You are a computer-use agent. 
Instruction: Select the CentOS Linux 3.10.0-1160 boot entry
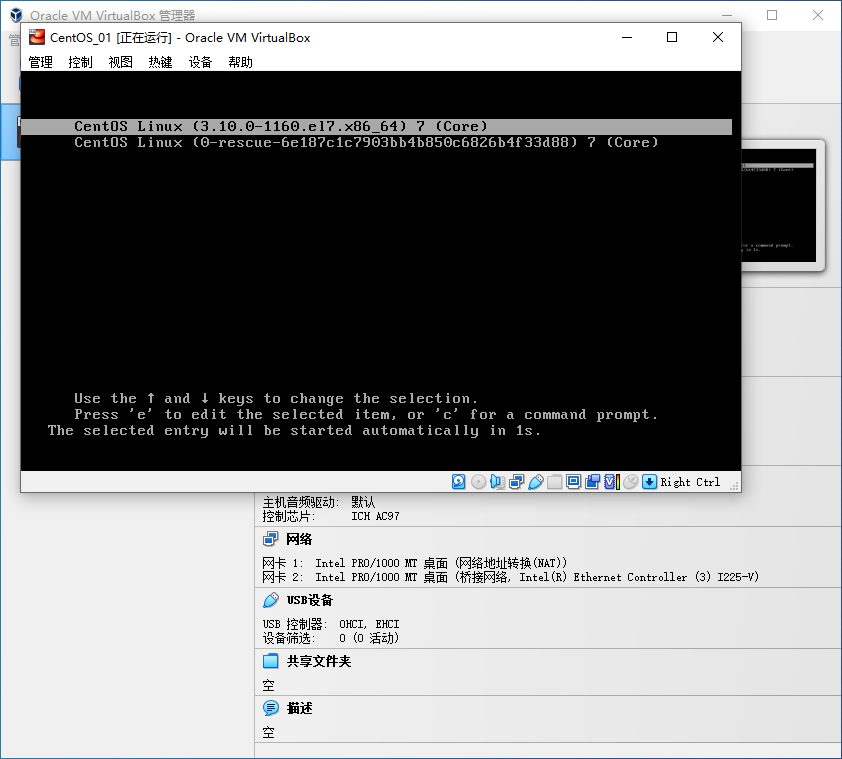point(376,126)
